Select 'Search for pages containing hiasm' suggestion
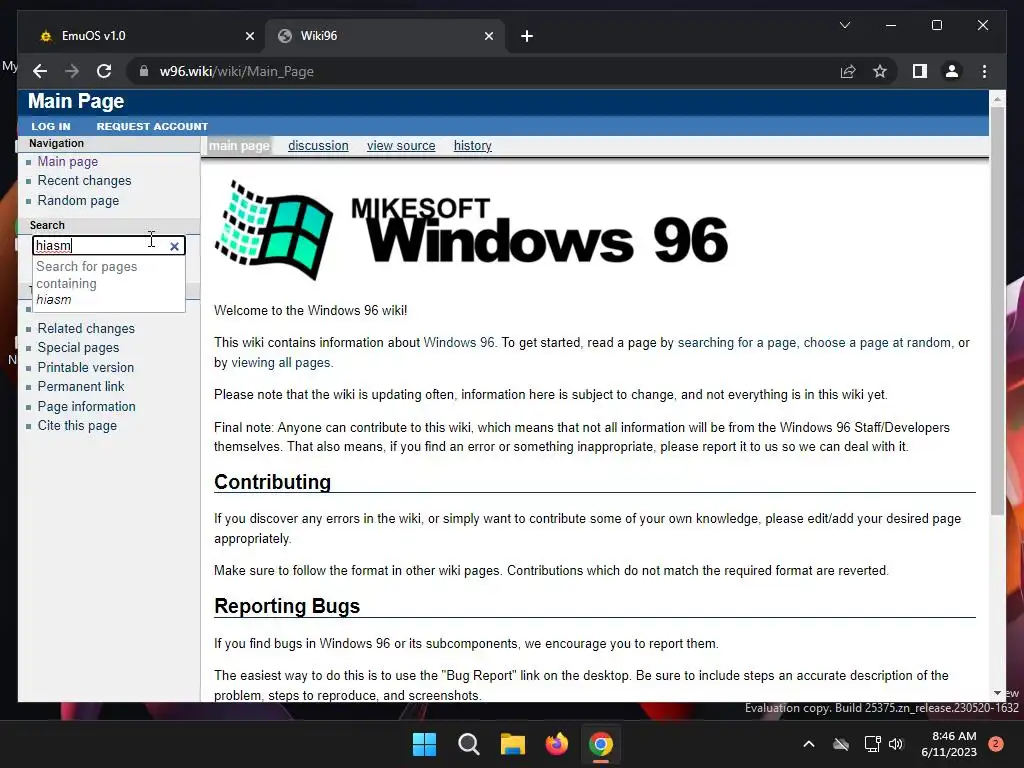 pos(108,283)
